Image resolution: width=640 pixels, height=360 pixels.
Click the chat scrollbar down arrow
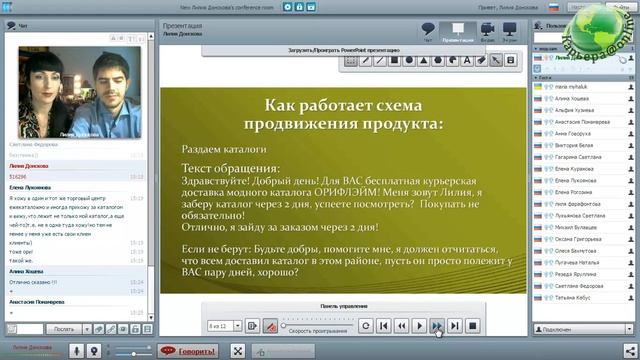(151, 317)
